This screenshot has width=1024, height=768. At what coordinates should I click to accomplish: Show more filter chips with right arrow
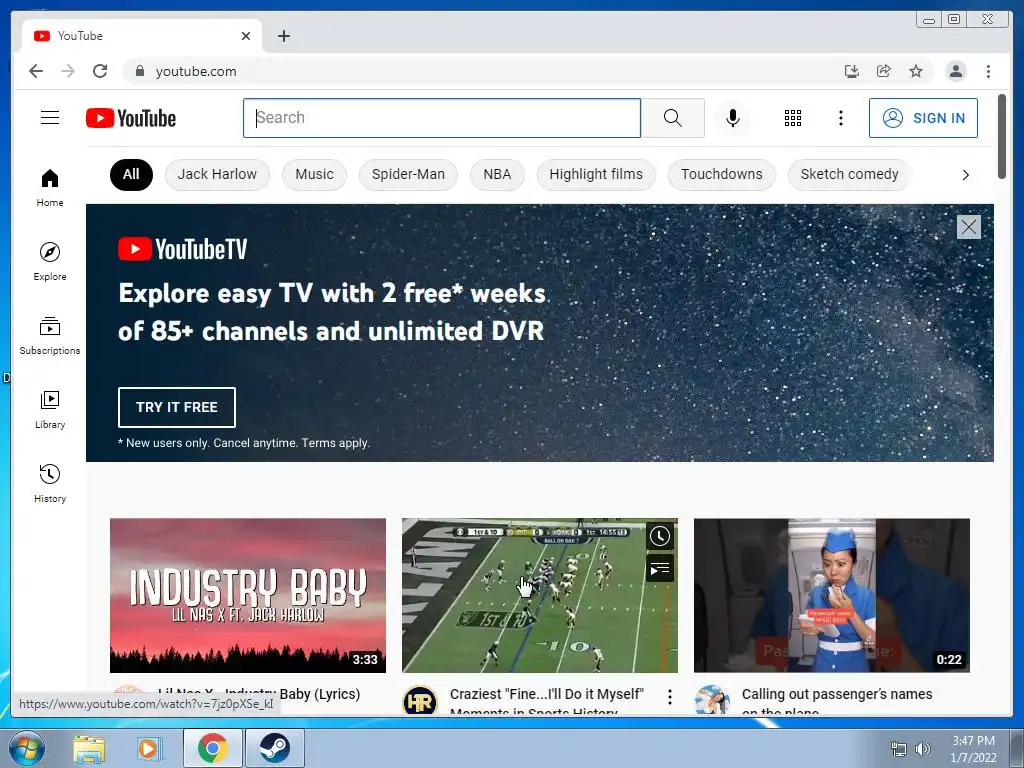[965, 175]
